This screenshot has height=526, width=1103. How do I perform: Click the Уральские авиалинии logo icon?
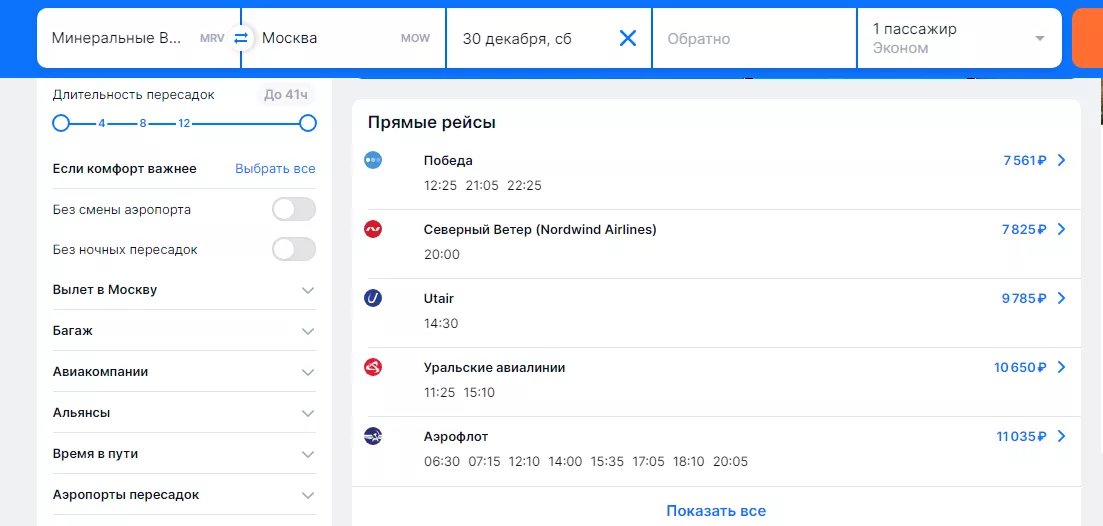[373, 367]
